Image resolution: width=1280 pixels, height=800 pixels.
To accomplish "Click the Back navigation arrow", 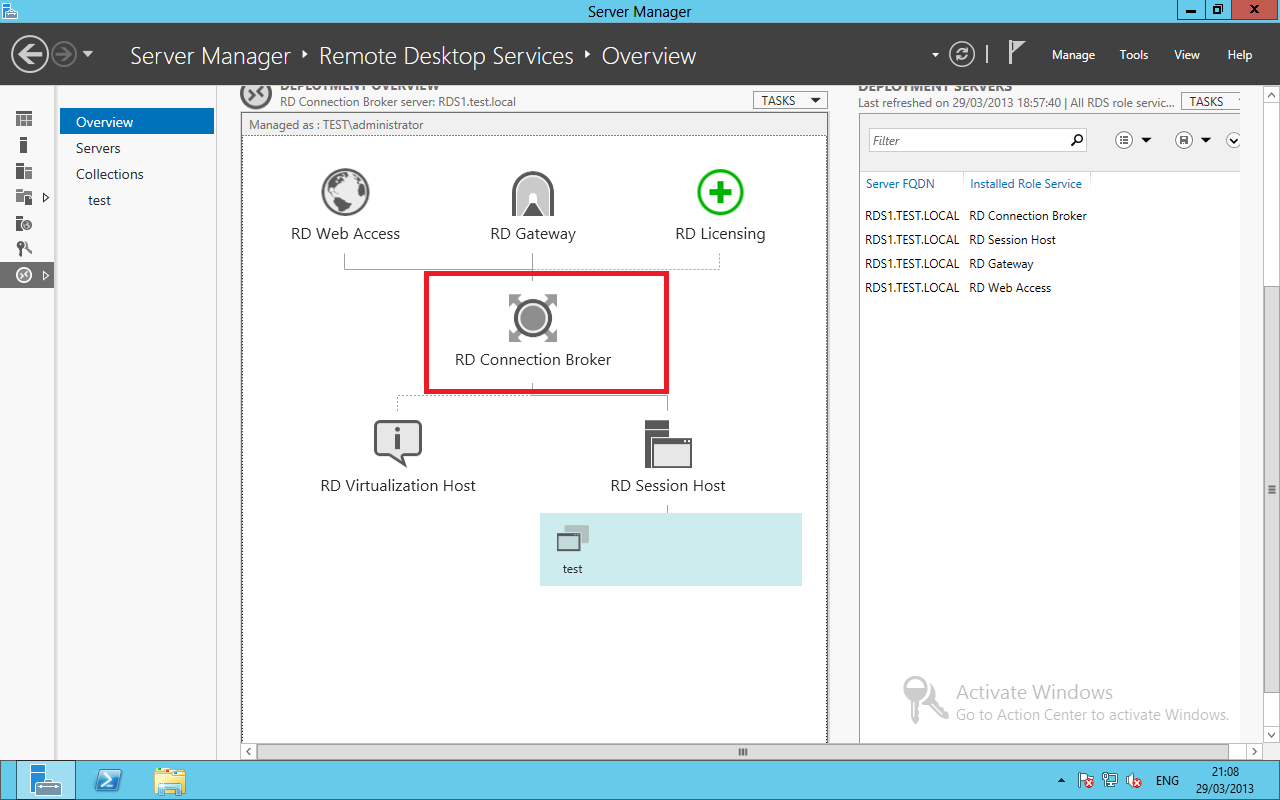I will 31,54.
